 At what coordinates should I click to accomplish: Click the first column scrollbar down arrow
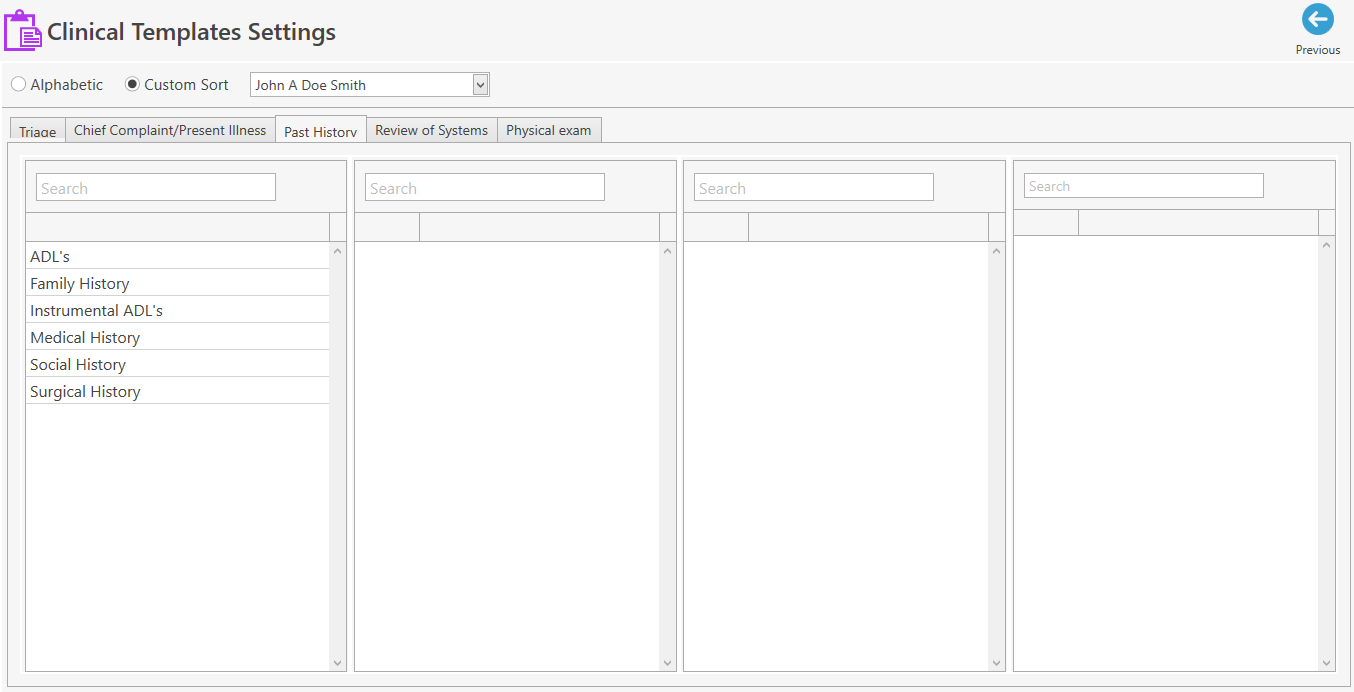337,662
